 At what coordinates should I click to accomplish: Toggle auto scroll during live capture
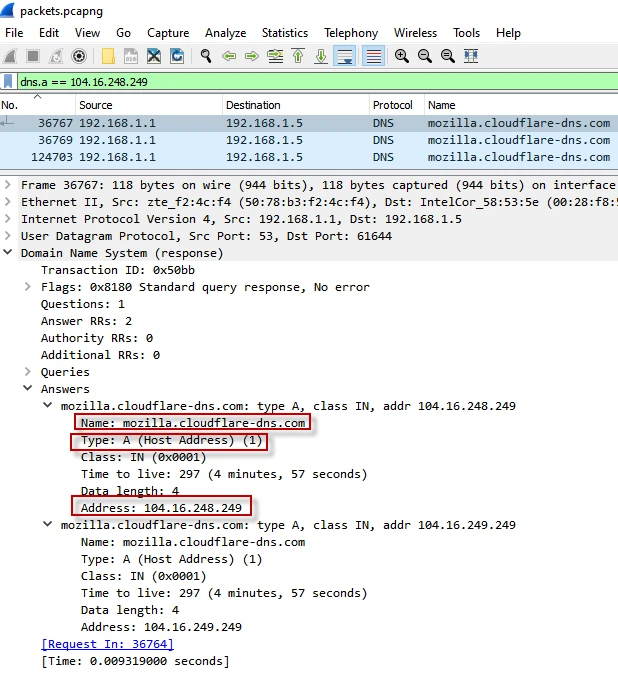344,56
